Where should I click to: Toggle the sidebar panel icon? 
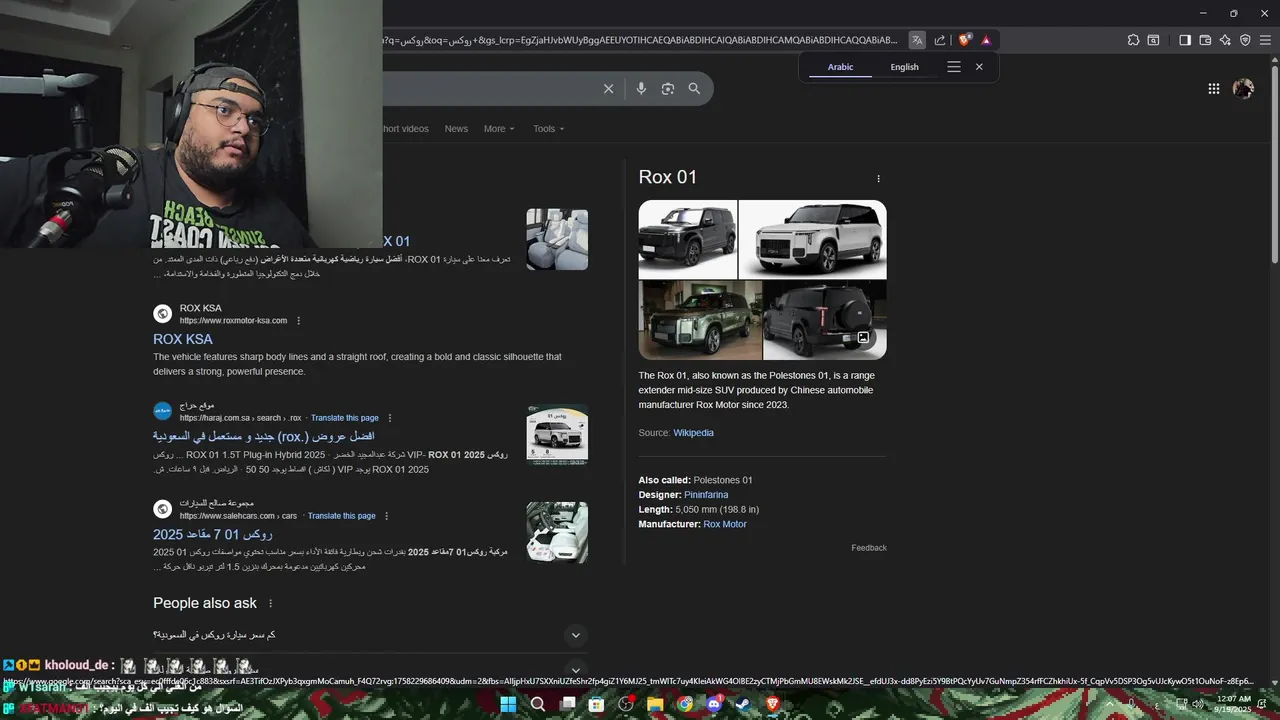tap(1185, 40)
